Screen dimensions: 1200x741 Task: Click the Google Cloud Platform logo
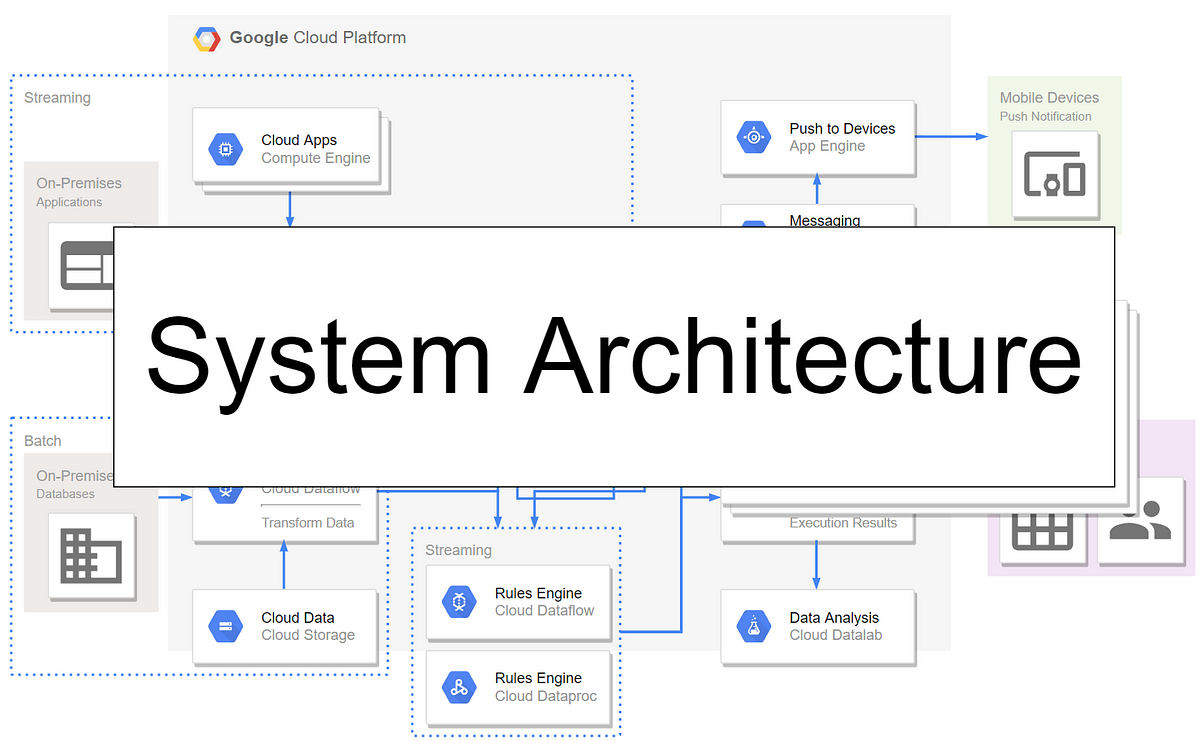pos(207,39)
